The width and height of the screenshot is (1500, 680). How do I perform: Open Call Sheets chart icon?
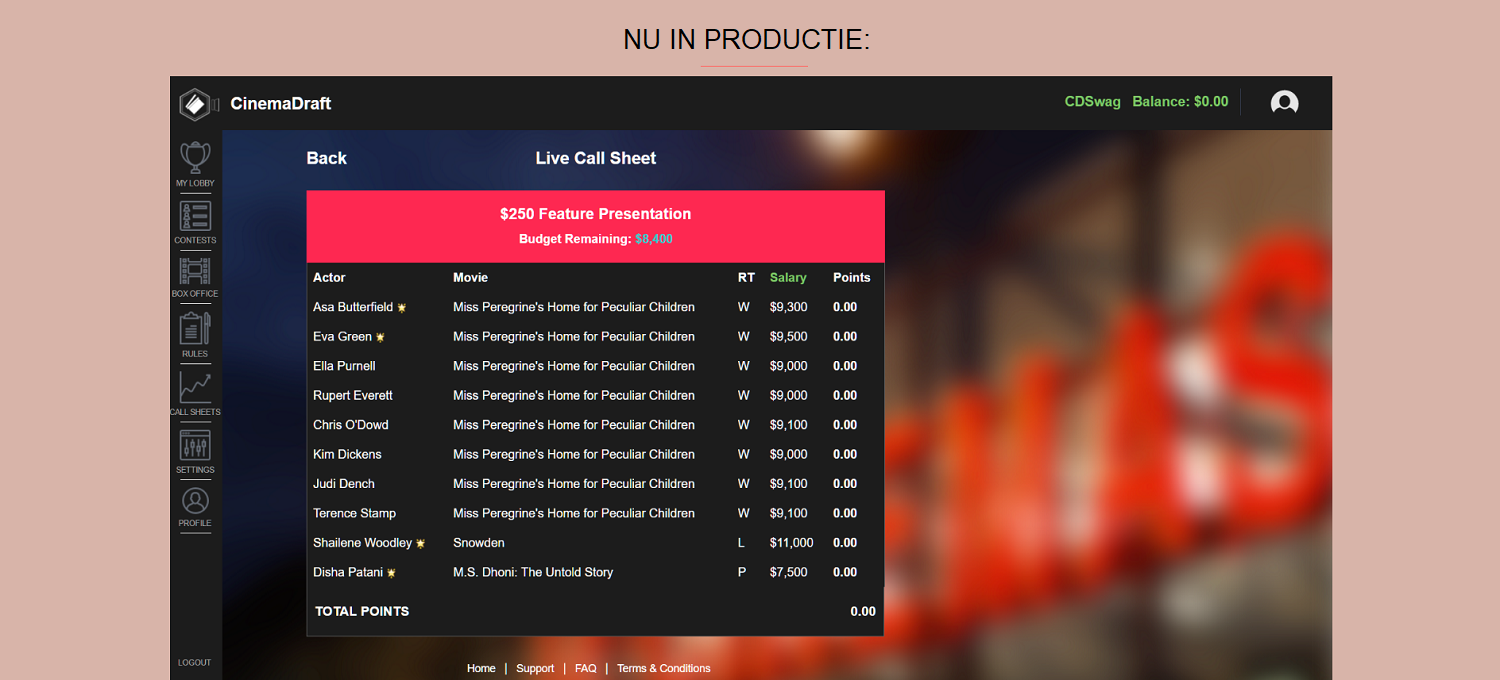pyautogui.click(x=195, y=387)
